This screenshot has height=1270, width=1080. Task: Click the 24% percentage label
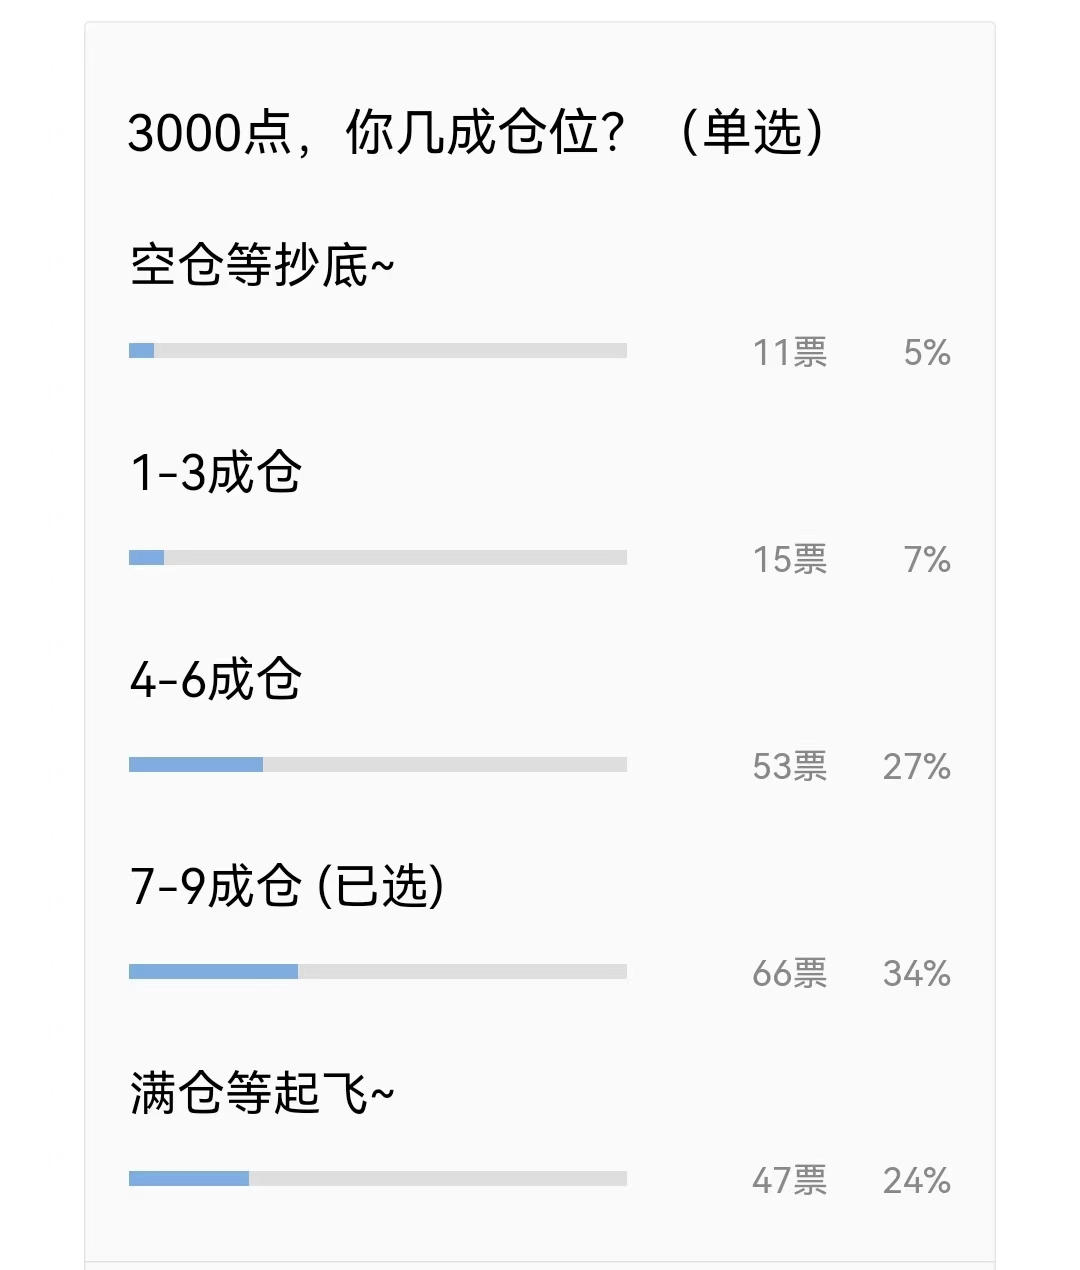pos(916,1181)
